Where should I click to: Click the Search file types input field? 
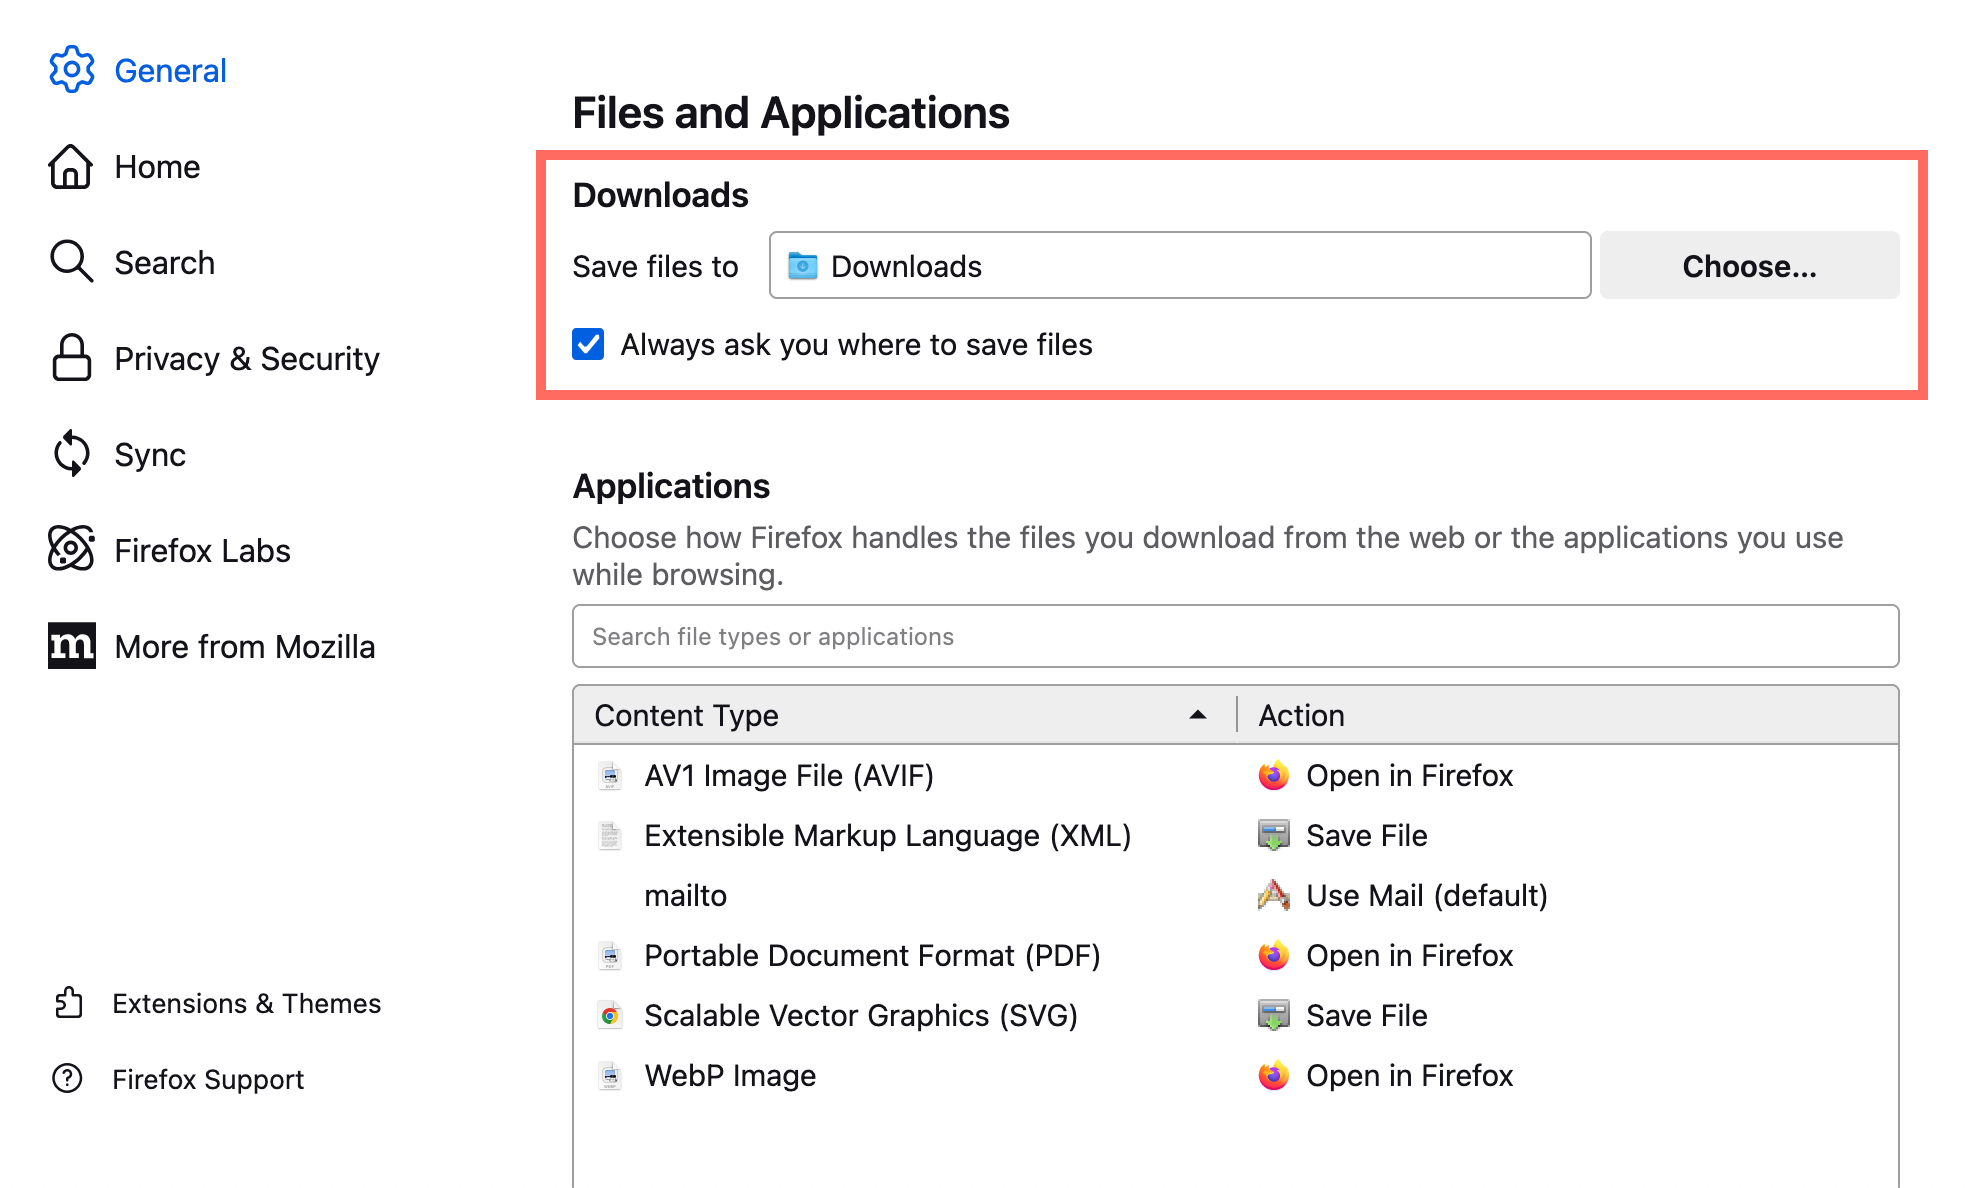[1234, 637]
